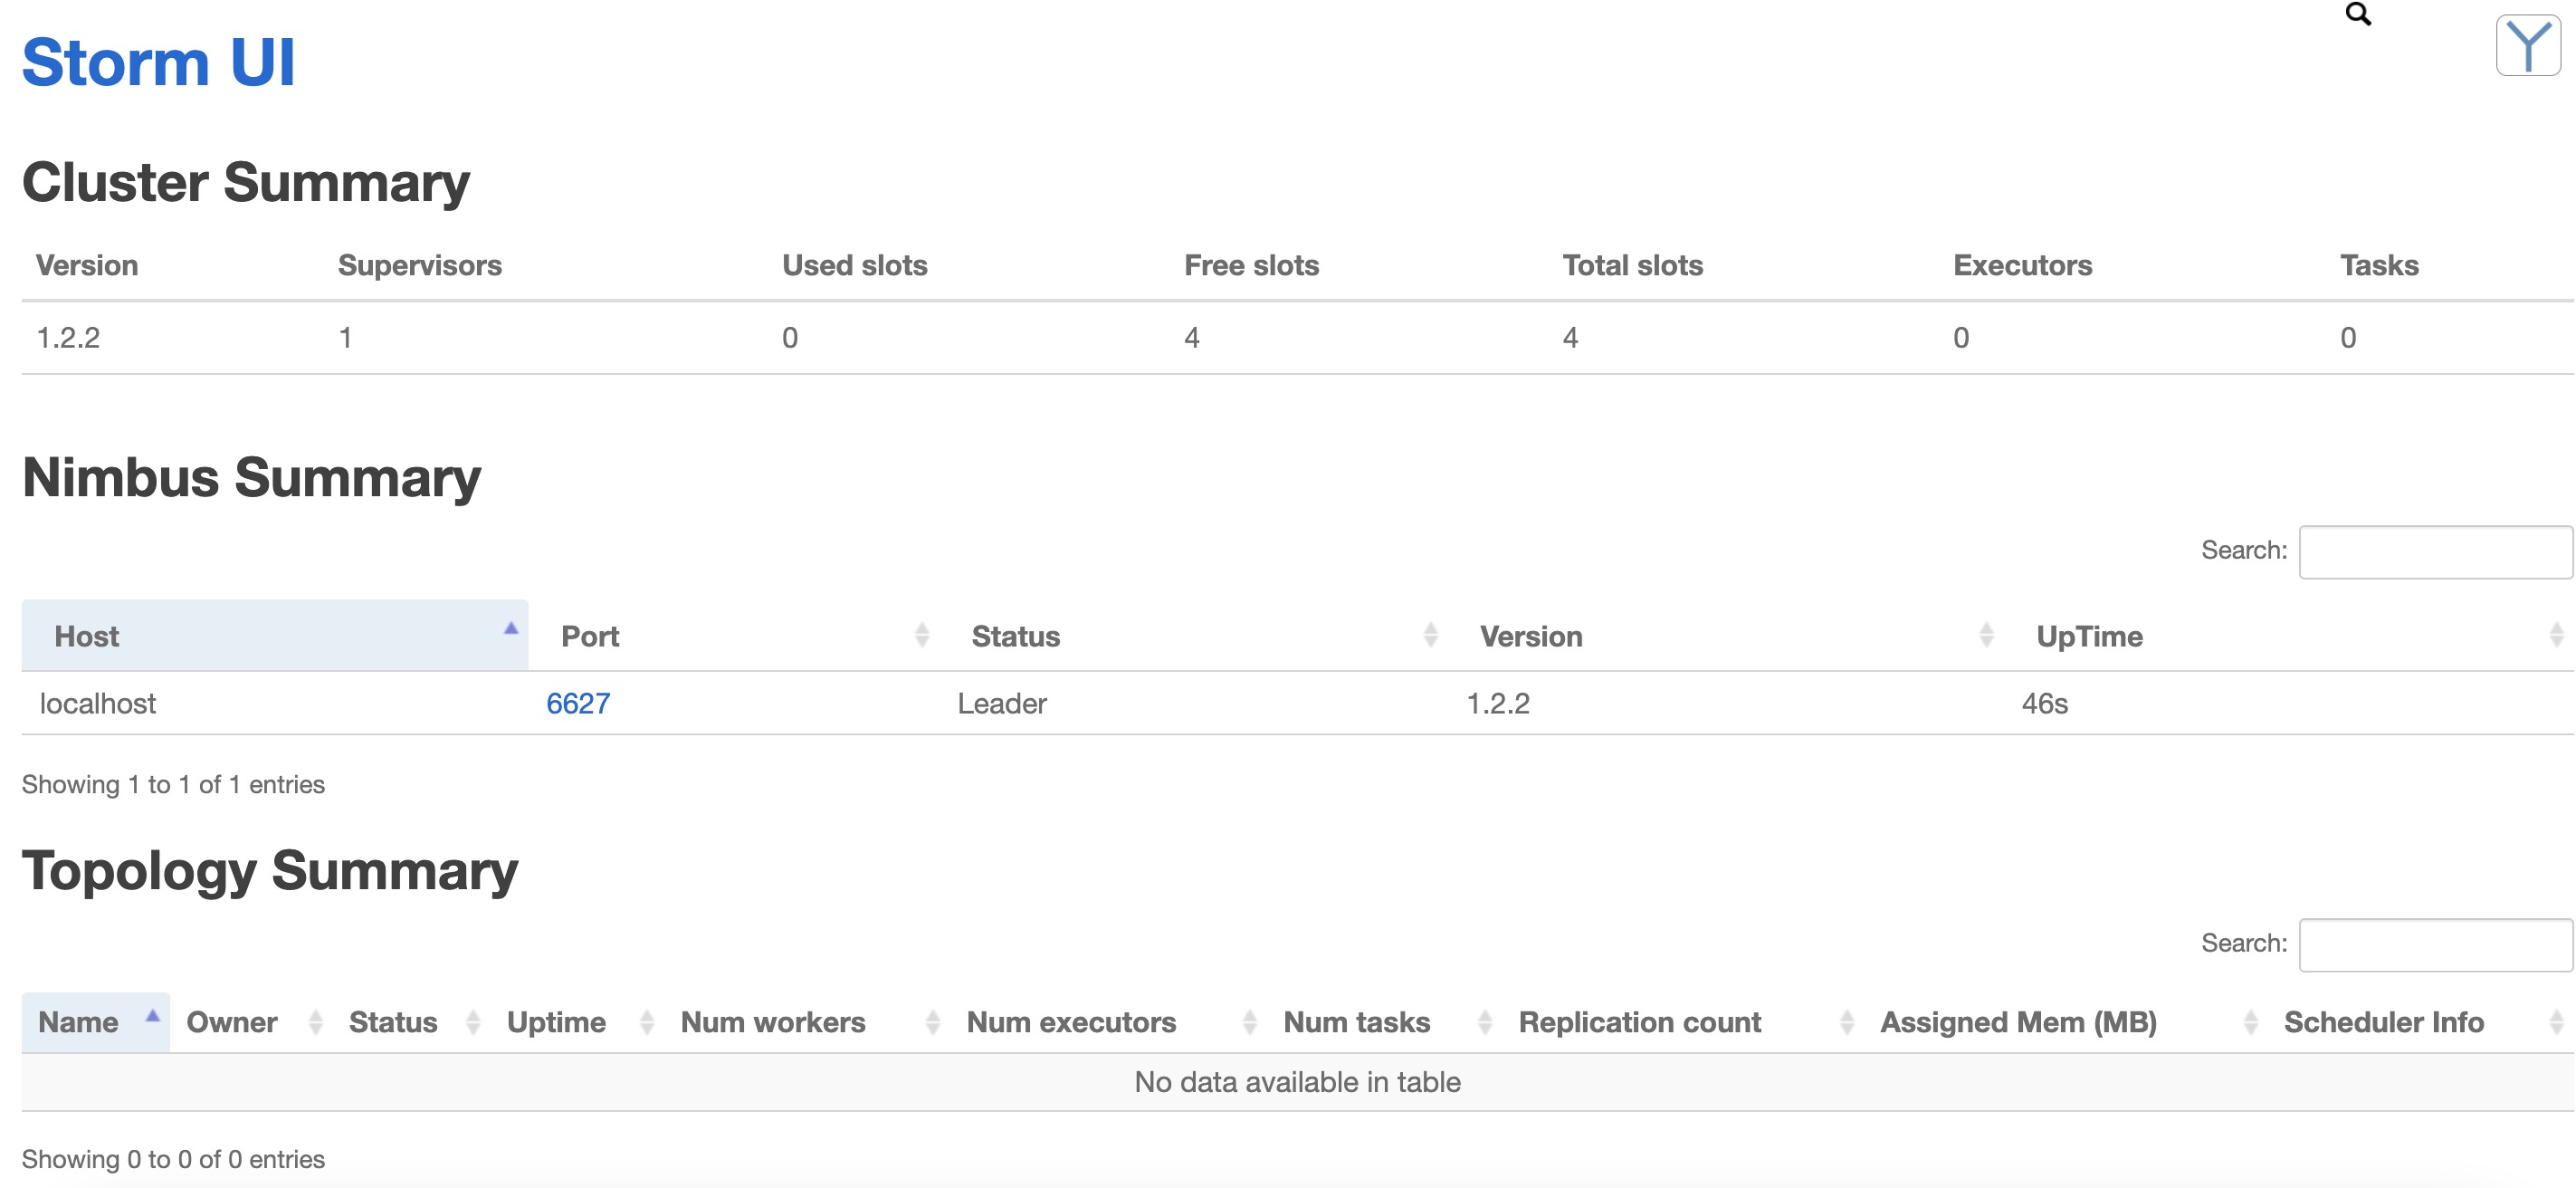Image resolution: width=2576 pixels, height=1188 pixels.
Task: Sort Topology table by Name column
Action: point(96,1022)
